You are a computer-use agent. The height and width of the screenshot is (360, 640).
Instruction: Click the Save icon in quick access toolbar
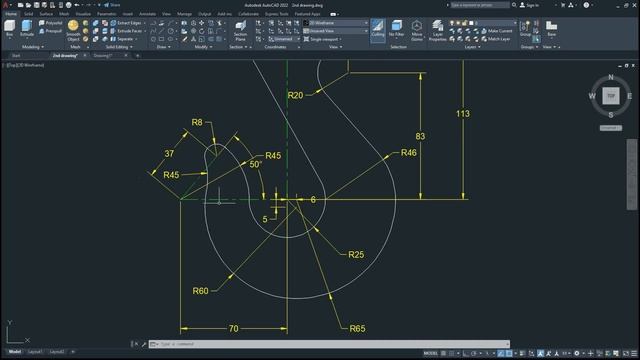click(x=37, y=5)
